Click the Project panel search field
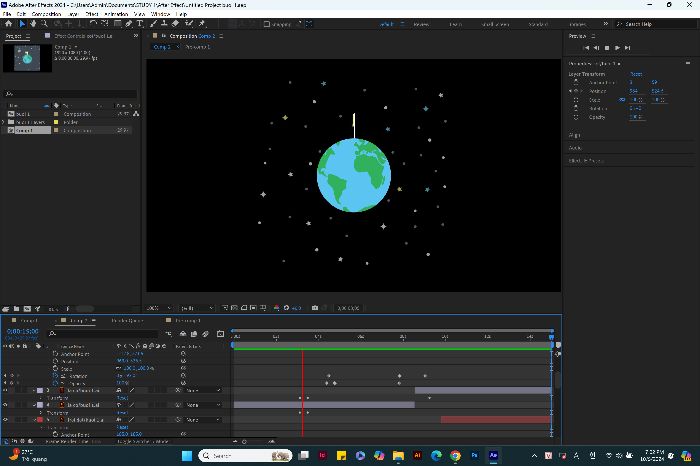This screenshot has height=466, width=700. point(70,94)
